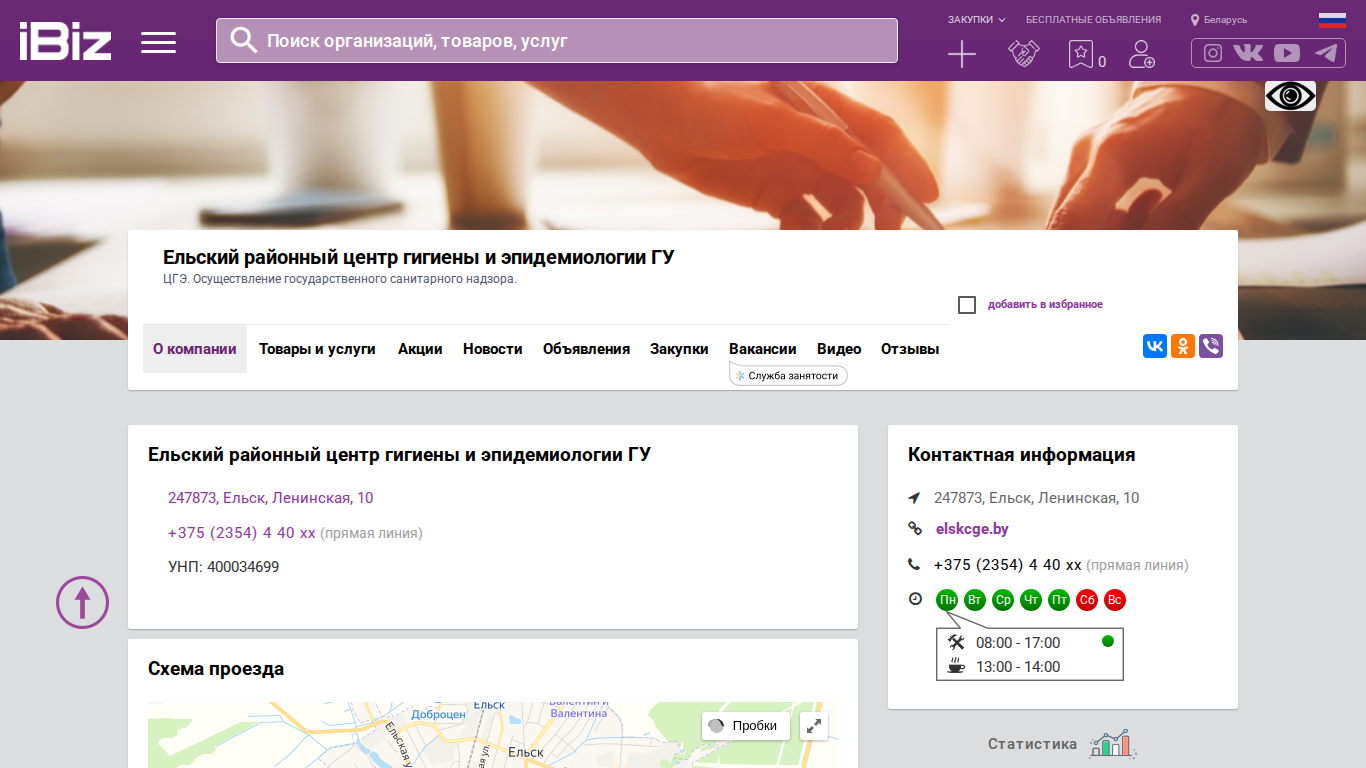The image size is (1366, 768).
Task: Click phone number in company card
Action: point(242,533)
